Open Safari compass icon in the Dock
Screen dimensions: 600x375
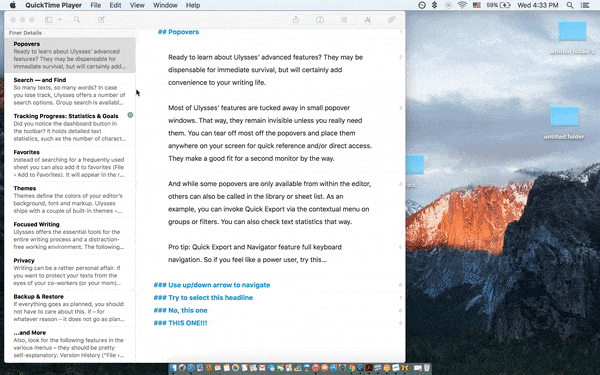[191, 368]
